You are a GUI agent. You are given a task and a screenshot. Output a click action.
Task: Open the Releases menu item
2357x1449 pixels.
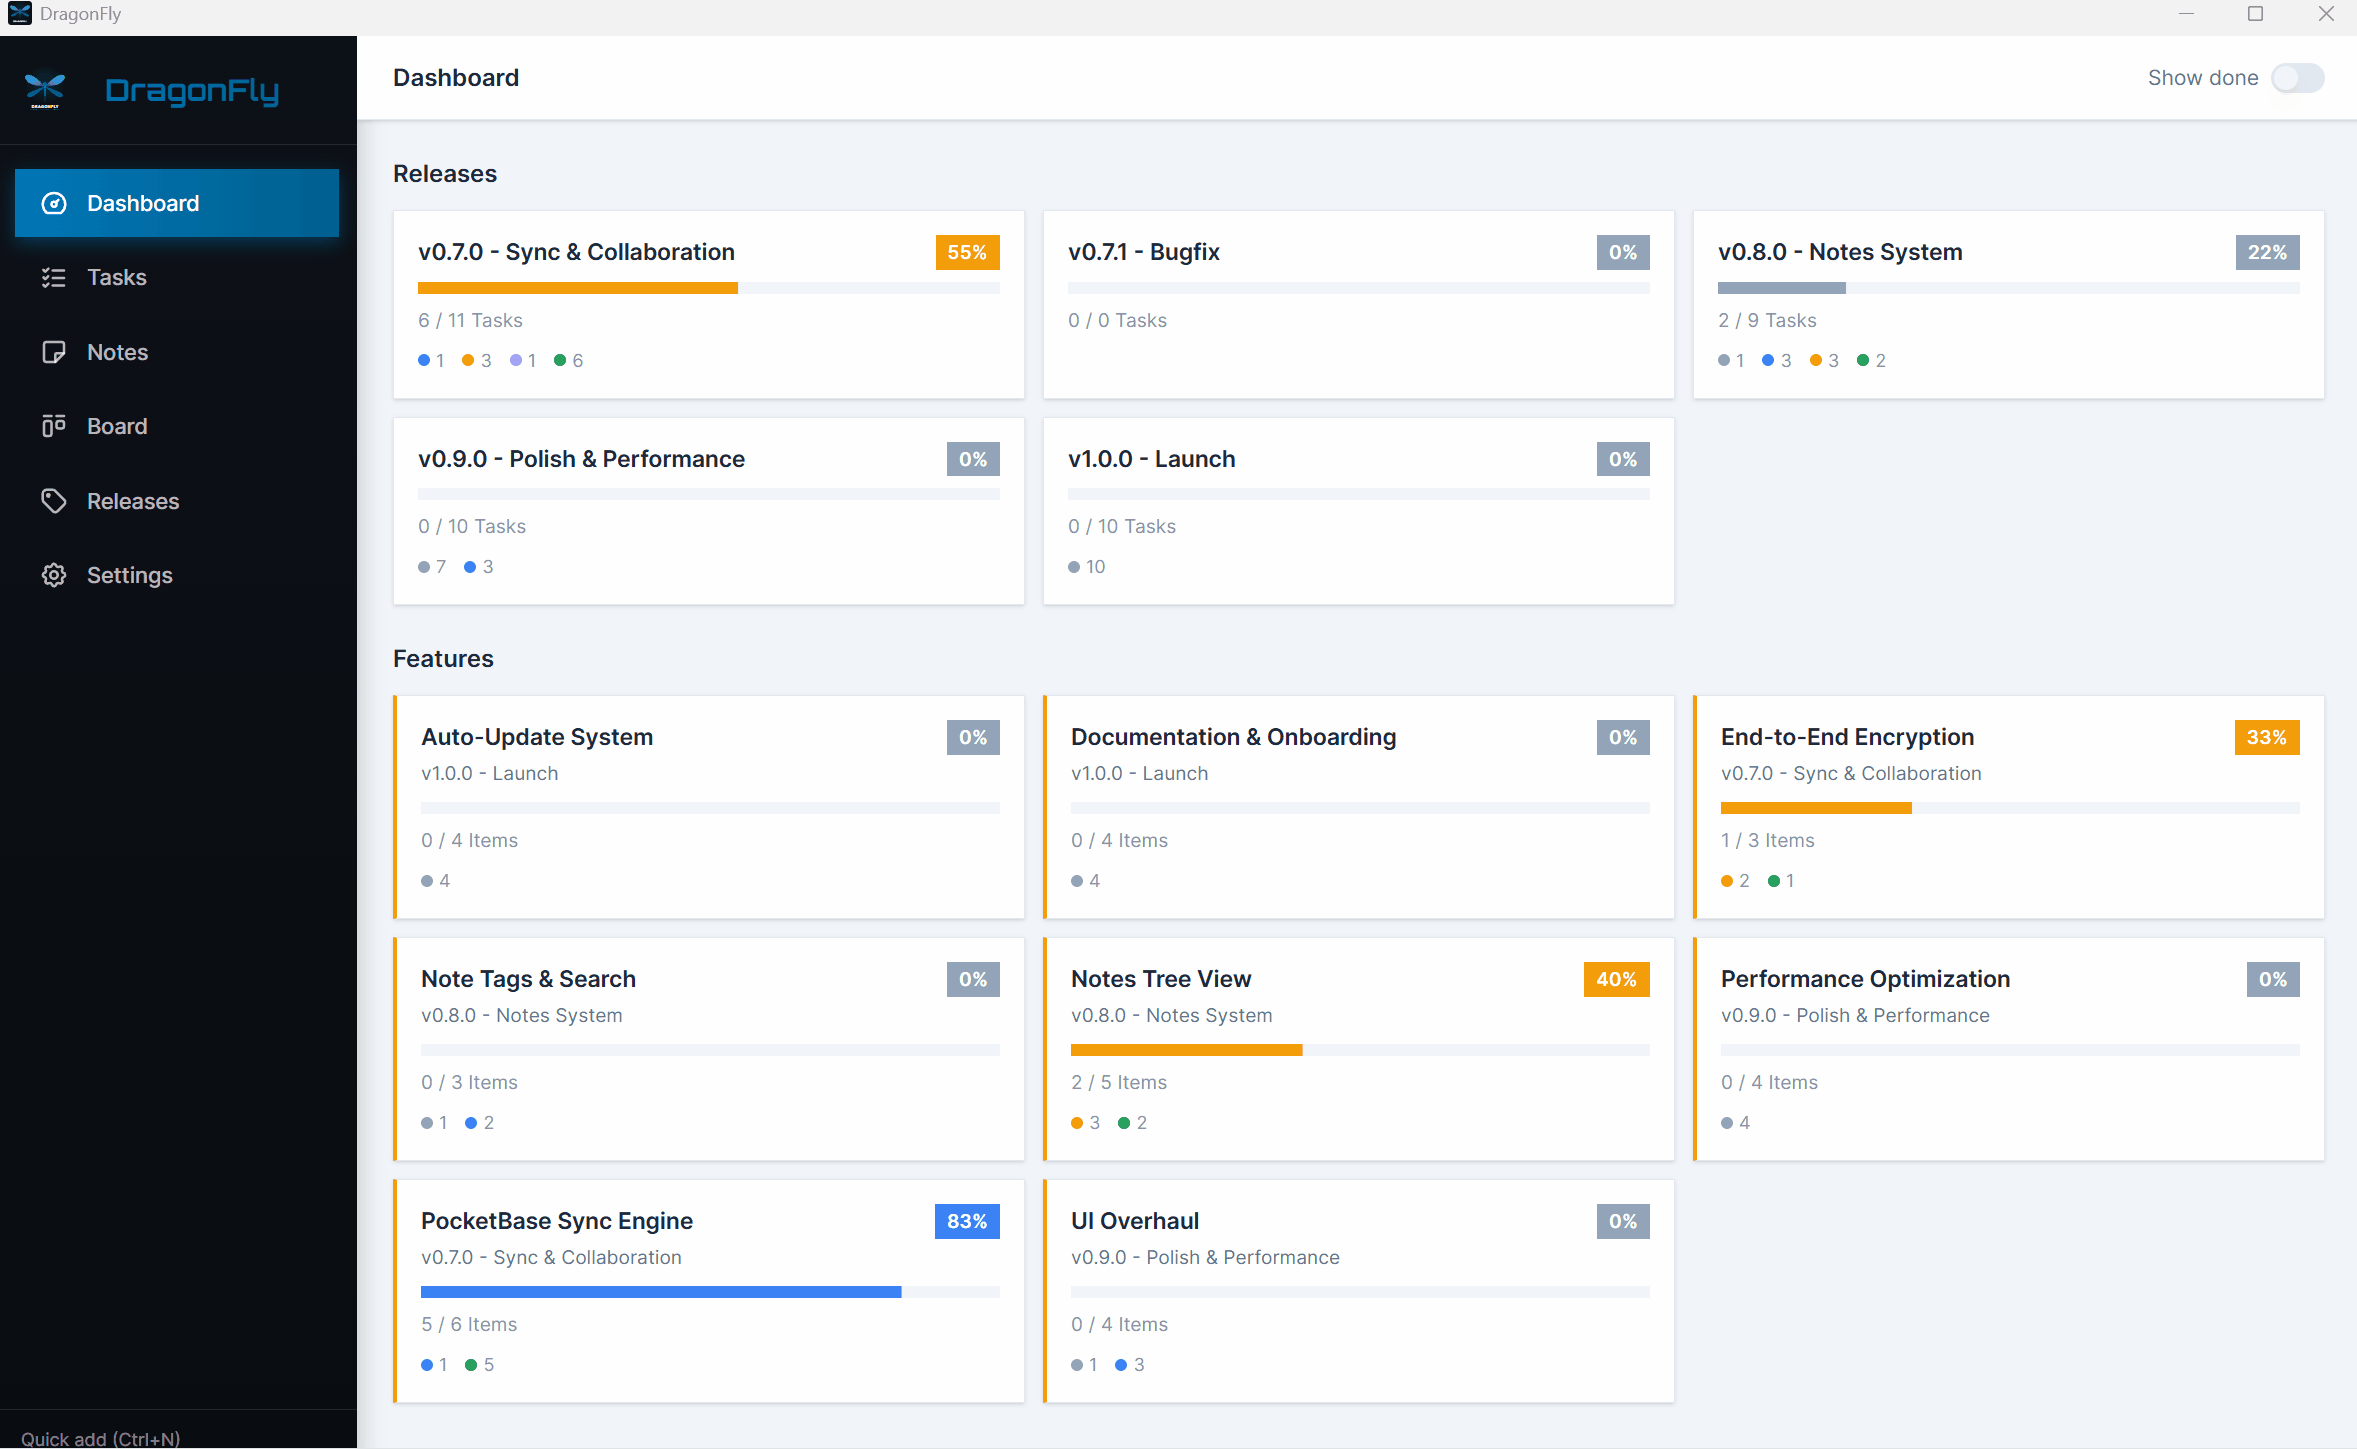(133, 501)
